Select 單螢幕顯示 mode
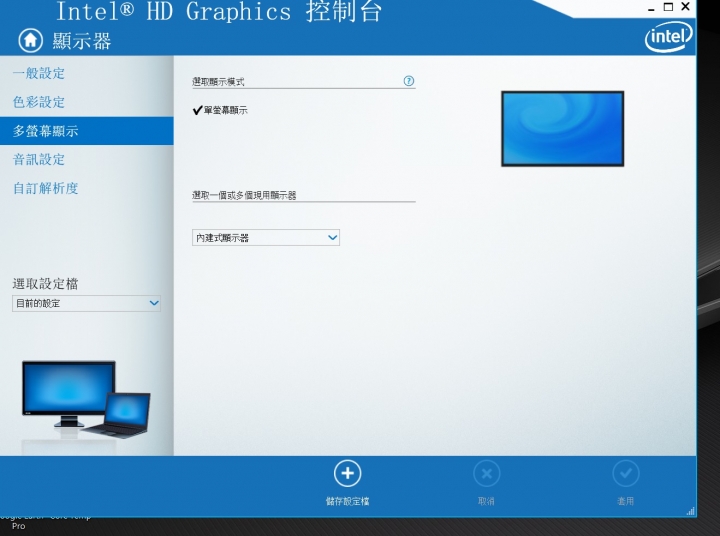The height and width of the screenshot is (536, 720). click(220, 110)
